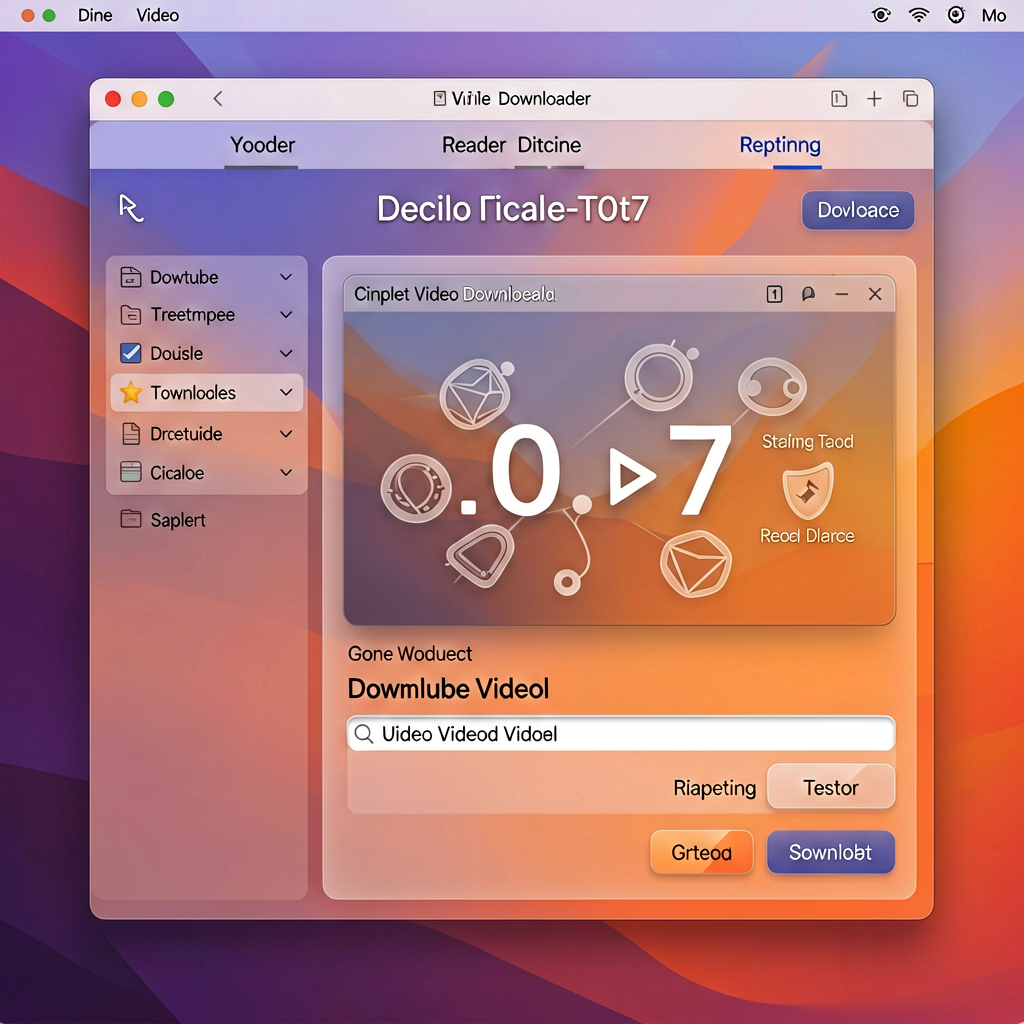Switch to the Reptinng tab

[780, 145]
